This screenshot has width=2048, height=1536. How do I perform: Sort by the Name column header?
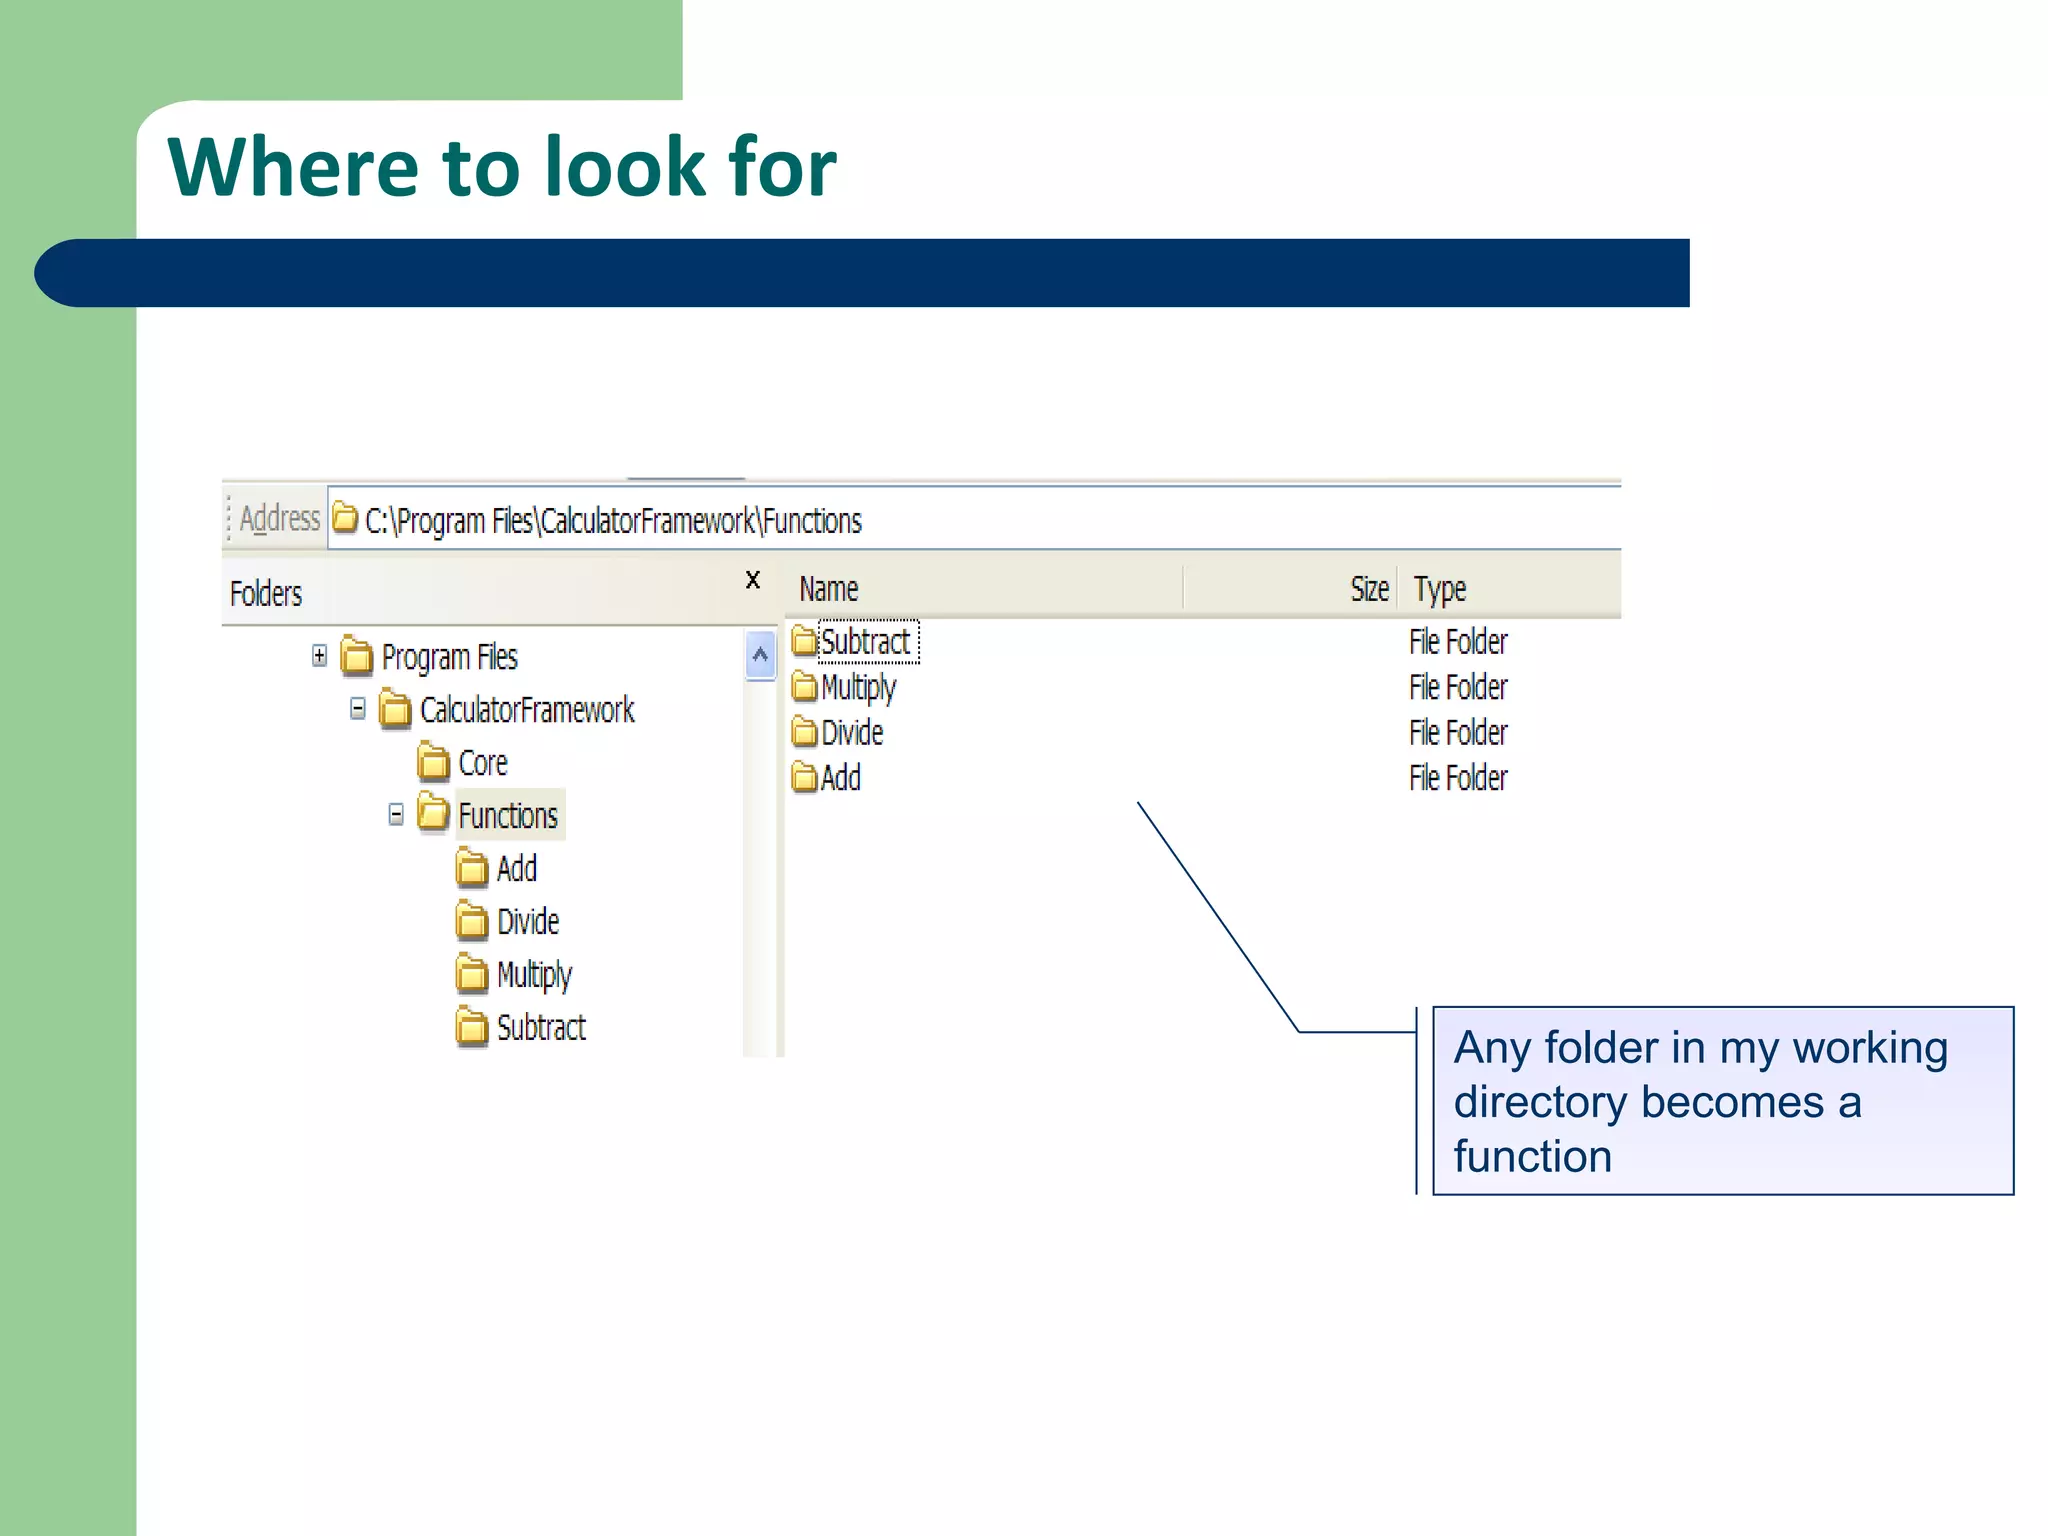pos(829,589)
